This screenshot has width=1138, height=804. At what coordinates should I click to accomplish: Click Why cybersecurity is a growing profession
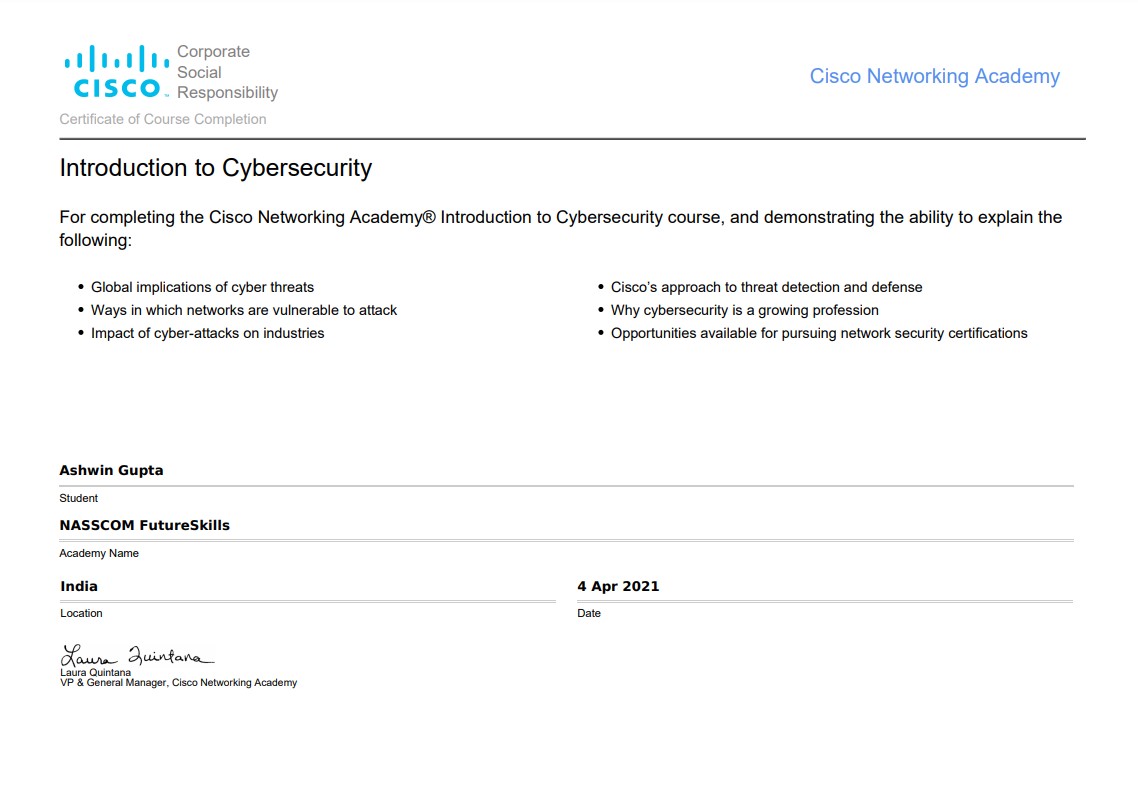pyautogui.click(x=745, y=311)
